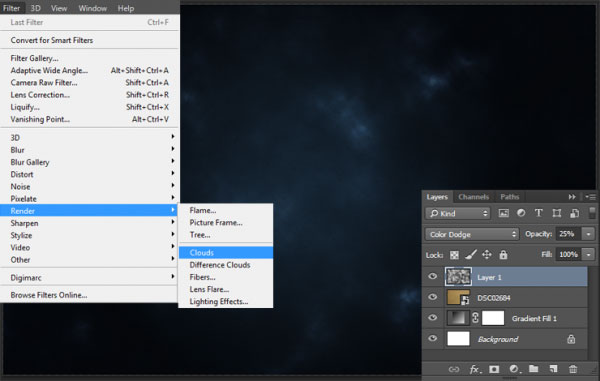Filter layers by smart object icon

(x=574, y=213)
